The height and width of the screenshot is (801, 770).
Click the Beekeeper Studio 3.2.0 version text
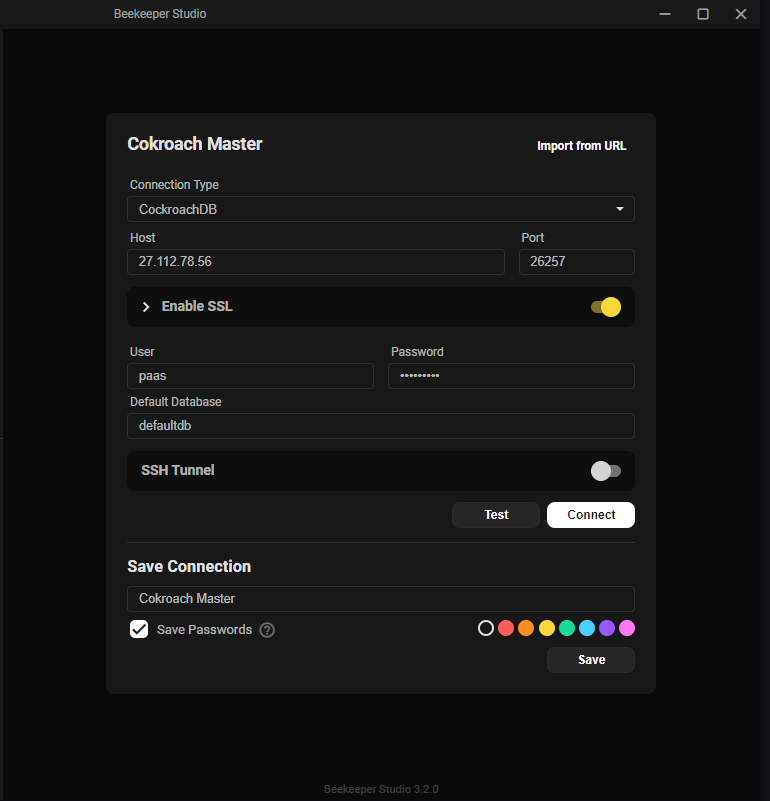381,789
